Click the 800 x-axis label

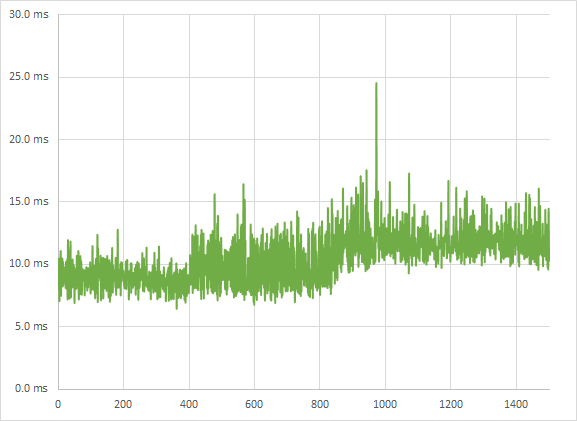[319, 404]
